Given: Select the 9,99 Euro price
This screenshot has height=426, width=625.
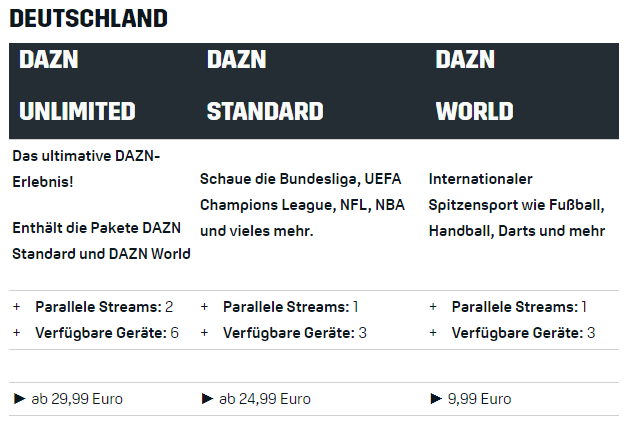Looking at the screenshot, I should click(x=479, y=399).
